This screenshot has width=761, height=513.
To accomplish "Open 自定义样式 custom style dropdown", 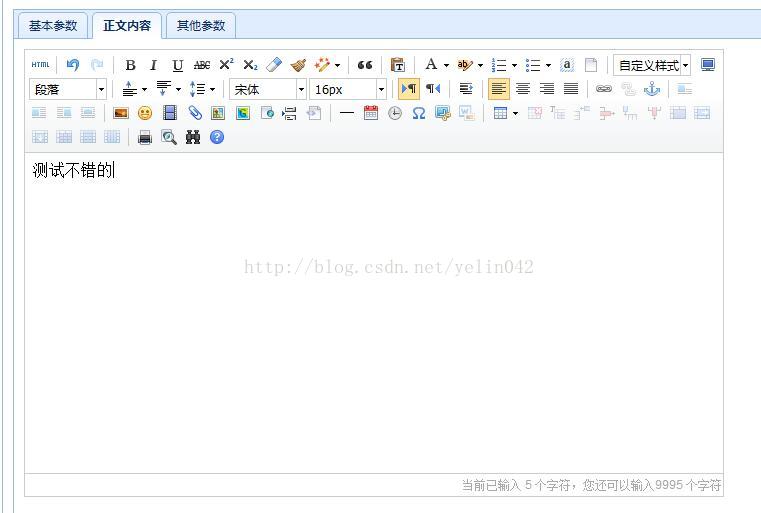I will (x=652, y=65).
